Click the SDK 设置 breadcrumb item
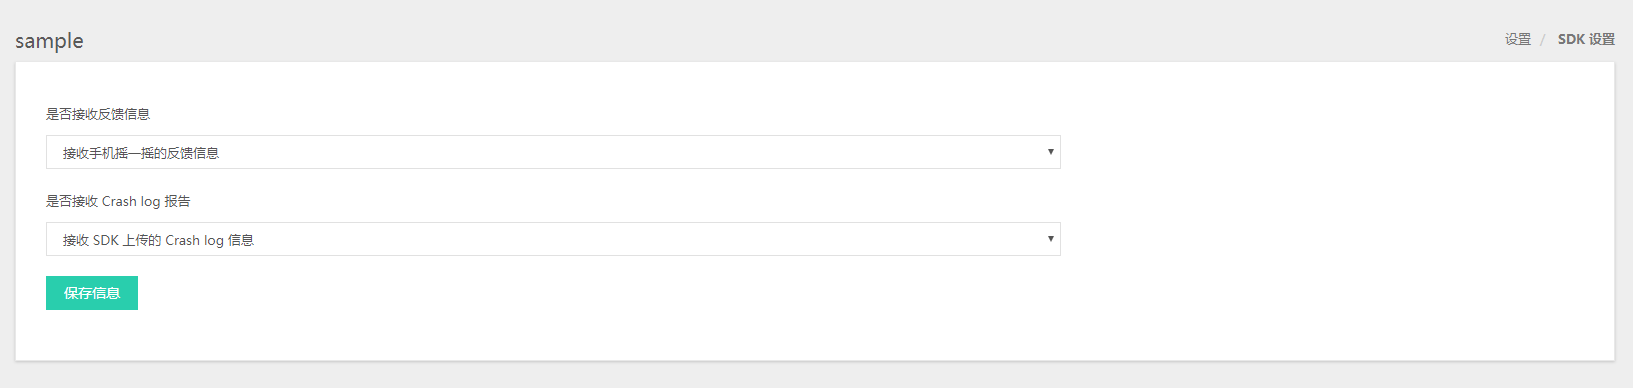Viewport: 1633px width, 388px height. point(1586,39)
